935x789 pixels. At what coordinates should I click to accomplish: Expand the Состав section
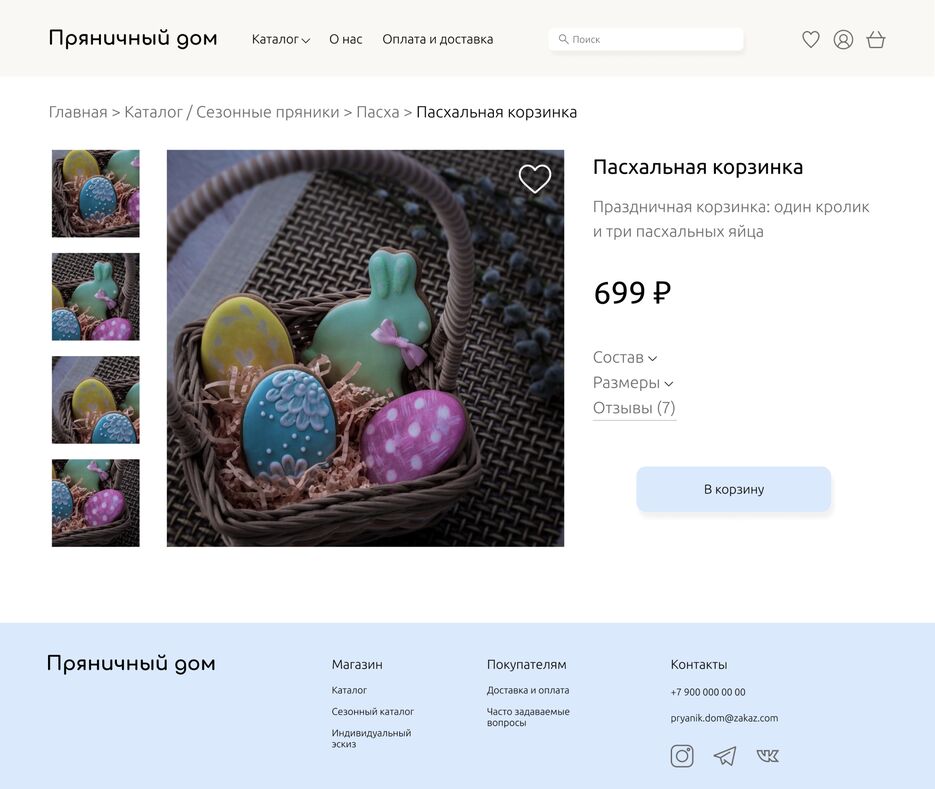tap(625, 357)
